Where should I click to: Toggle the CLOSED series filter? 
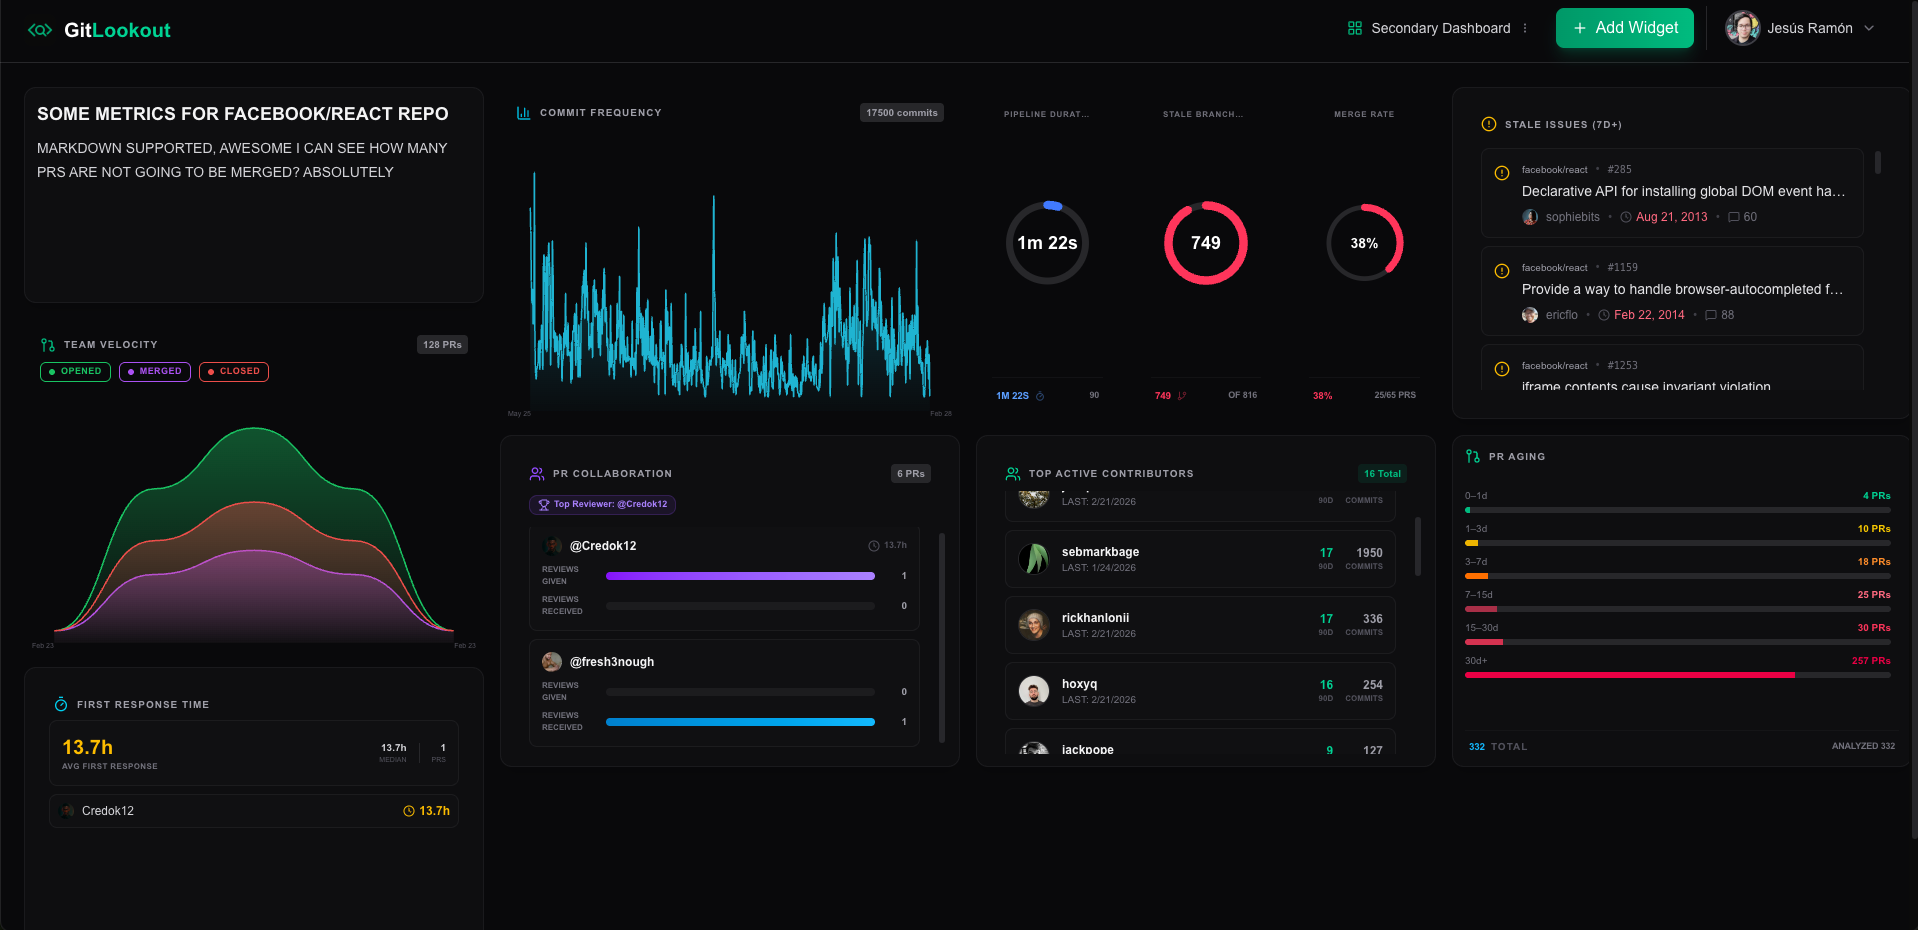[x=234, y=371]
